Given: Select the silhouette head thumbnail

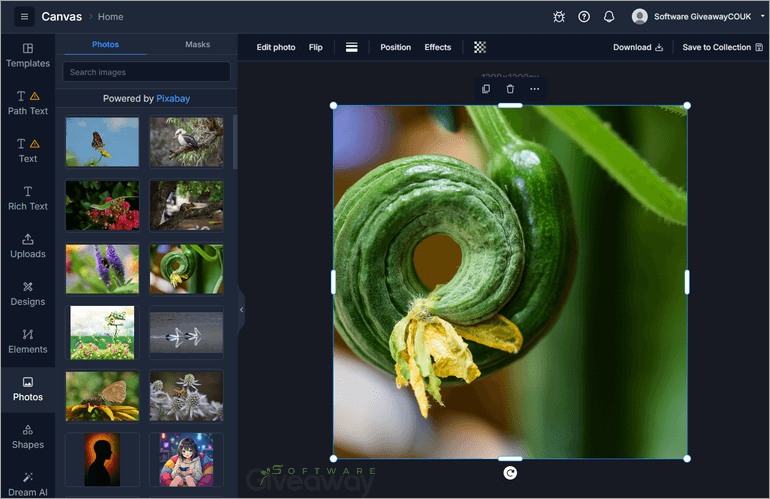Looking at the screenshot, I should coord(102,459).
